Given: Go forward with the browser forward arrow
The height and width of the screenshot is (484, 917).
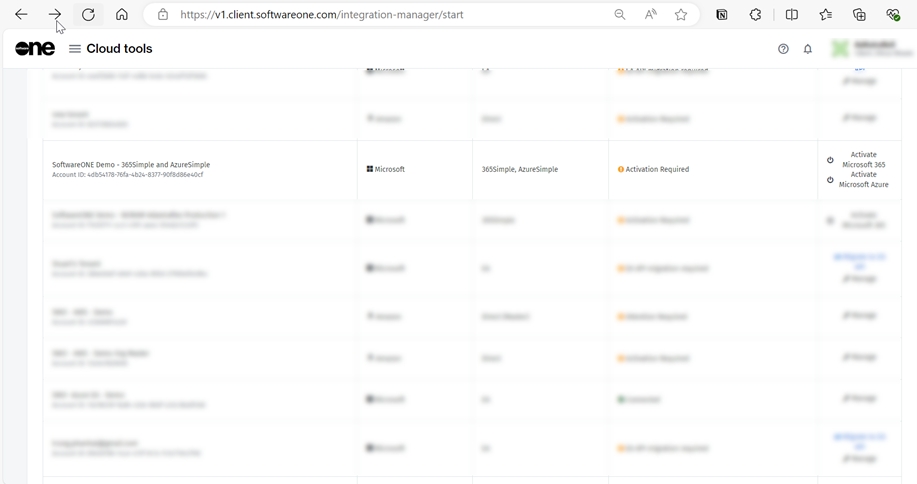Looking at the screenshot, I should point(55,15).
